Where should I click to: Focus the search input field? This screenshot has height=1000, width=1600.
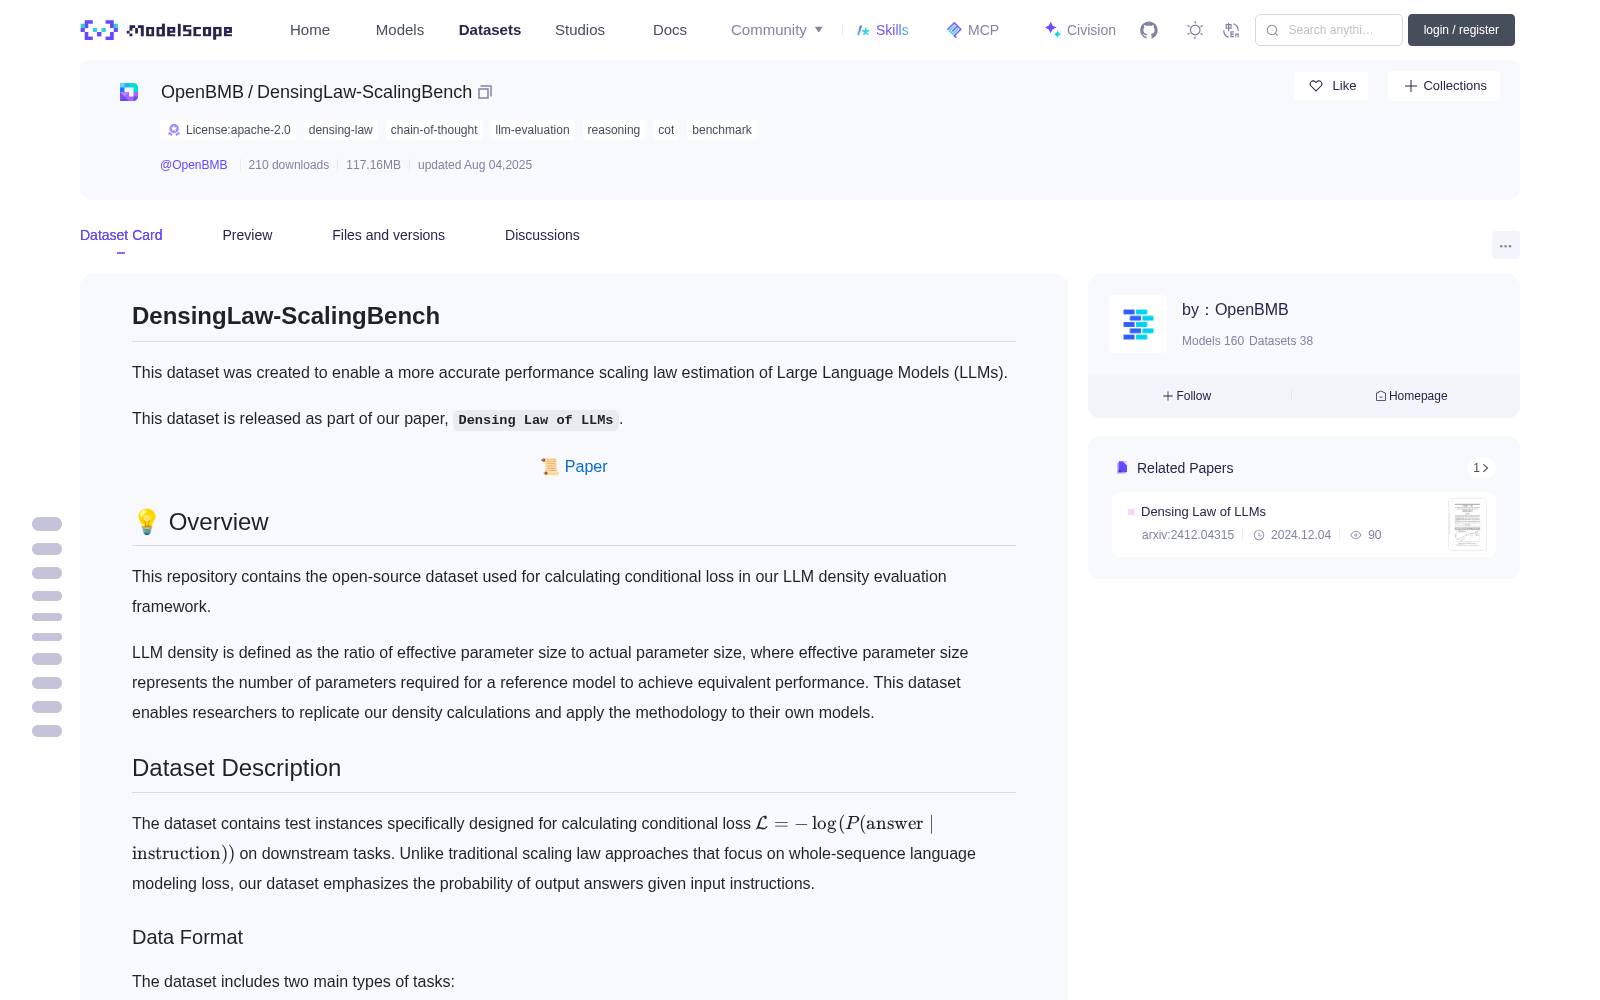tap(1329, 30)
